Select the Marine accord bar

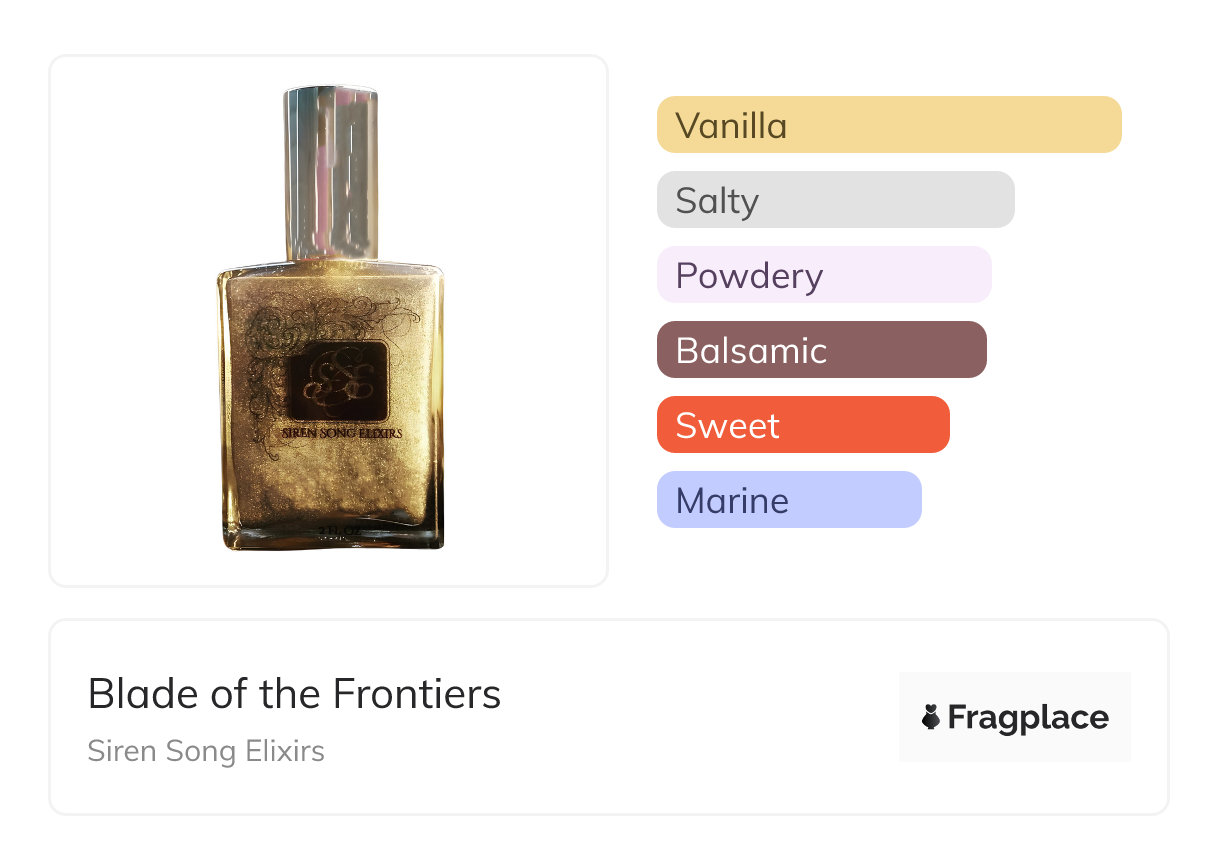tap(789, 500)
